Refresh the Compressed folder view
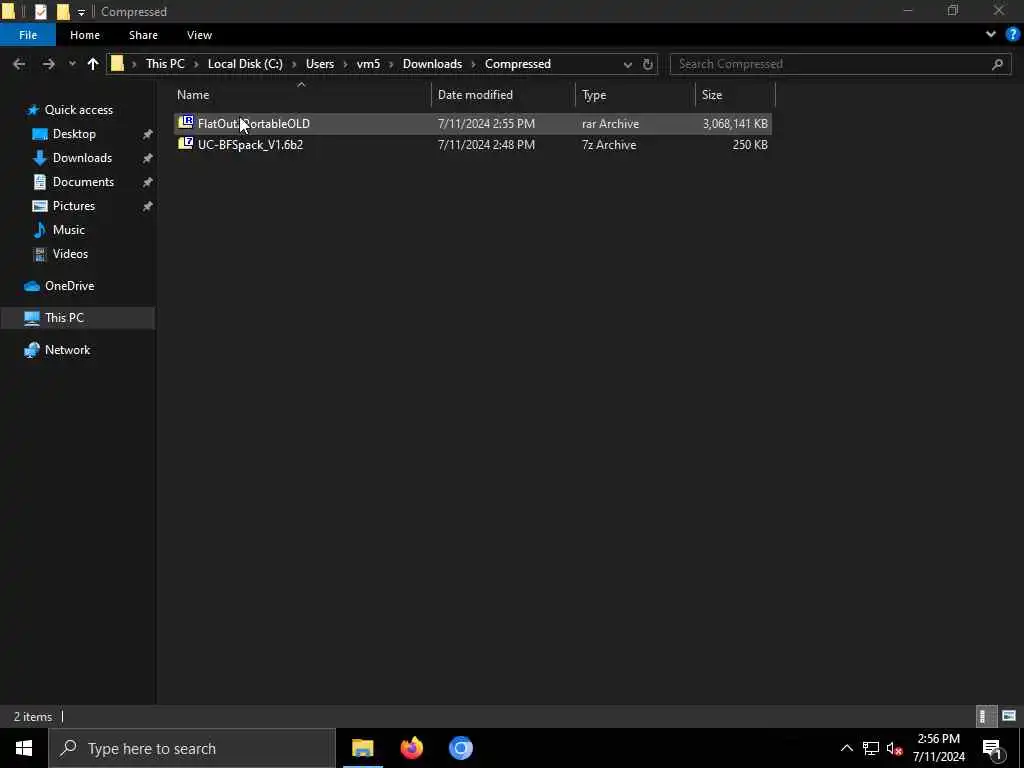Image resolution: width=1024 pixels, height=768 pixels. click(647, 64)
